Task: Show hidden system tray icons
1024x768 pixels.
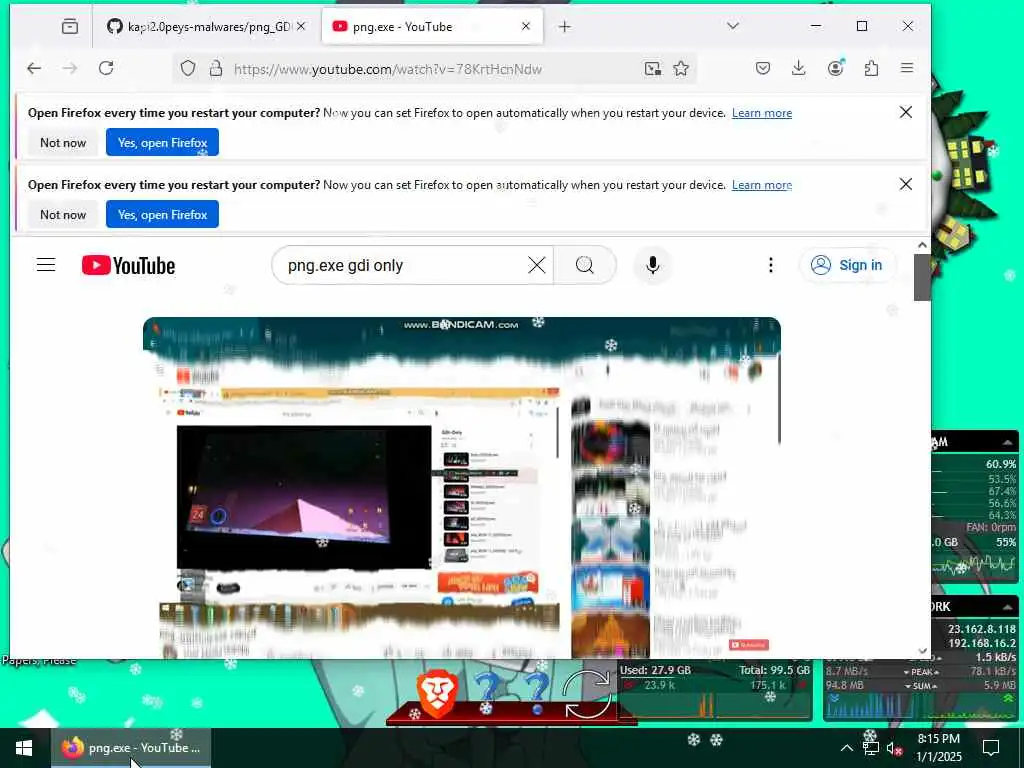Action: (846, 748)
